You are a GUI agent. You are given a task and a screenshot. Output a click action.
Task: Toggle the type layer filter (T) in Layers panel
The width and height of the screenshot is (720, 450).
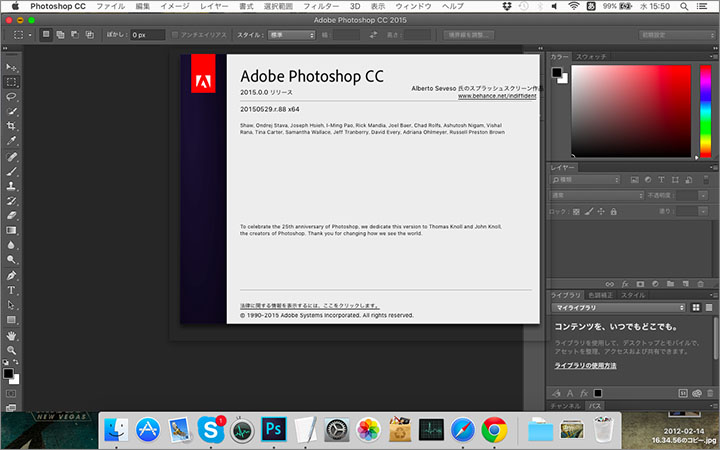click(661, 180)
